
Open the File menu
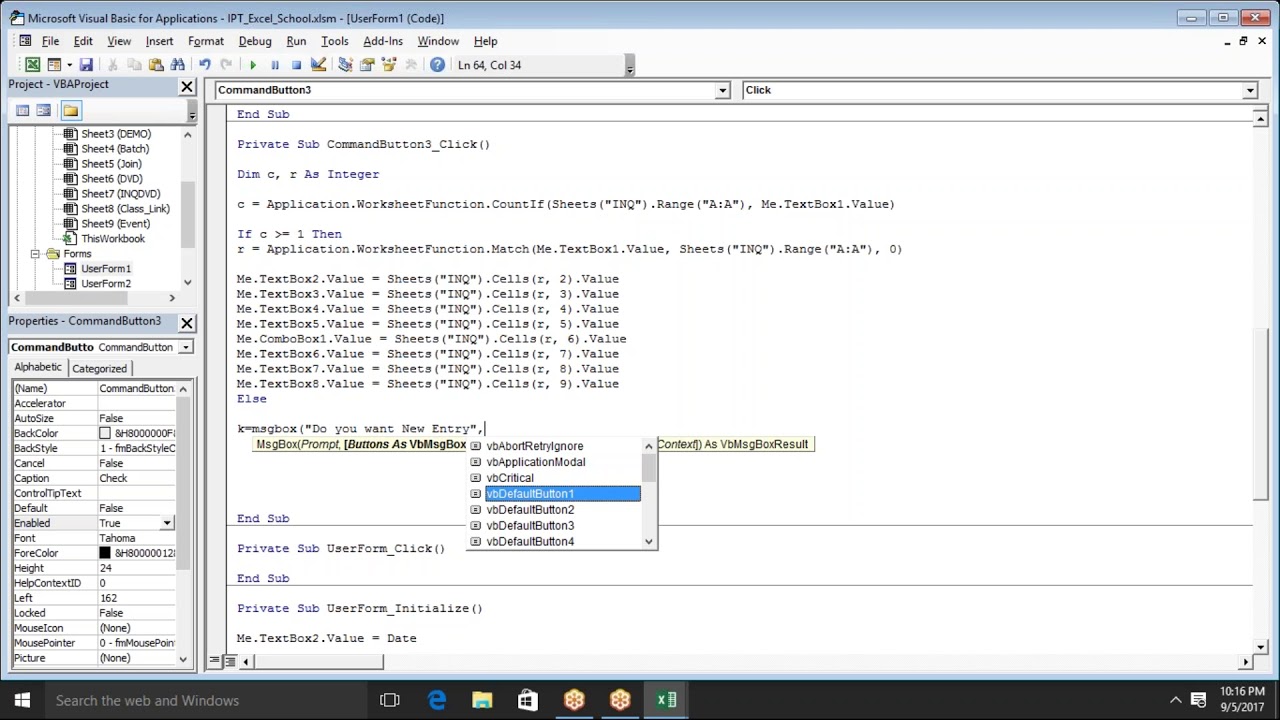click(x=50, y=41)
